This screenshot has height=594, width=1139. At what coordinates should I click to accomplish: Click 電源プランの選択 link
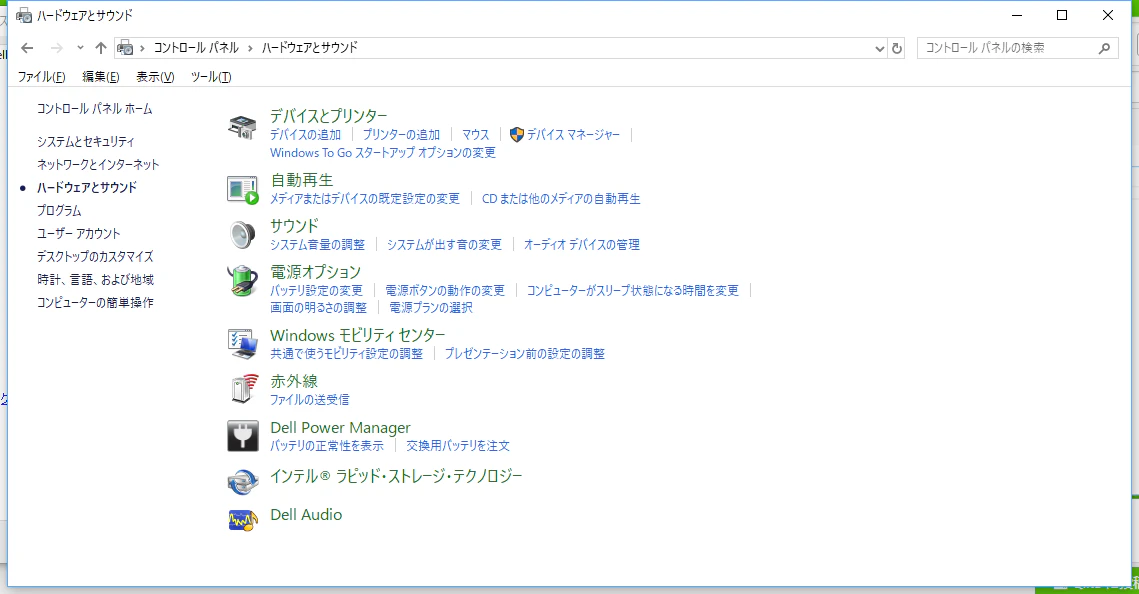[431, 308]
